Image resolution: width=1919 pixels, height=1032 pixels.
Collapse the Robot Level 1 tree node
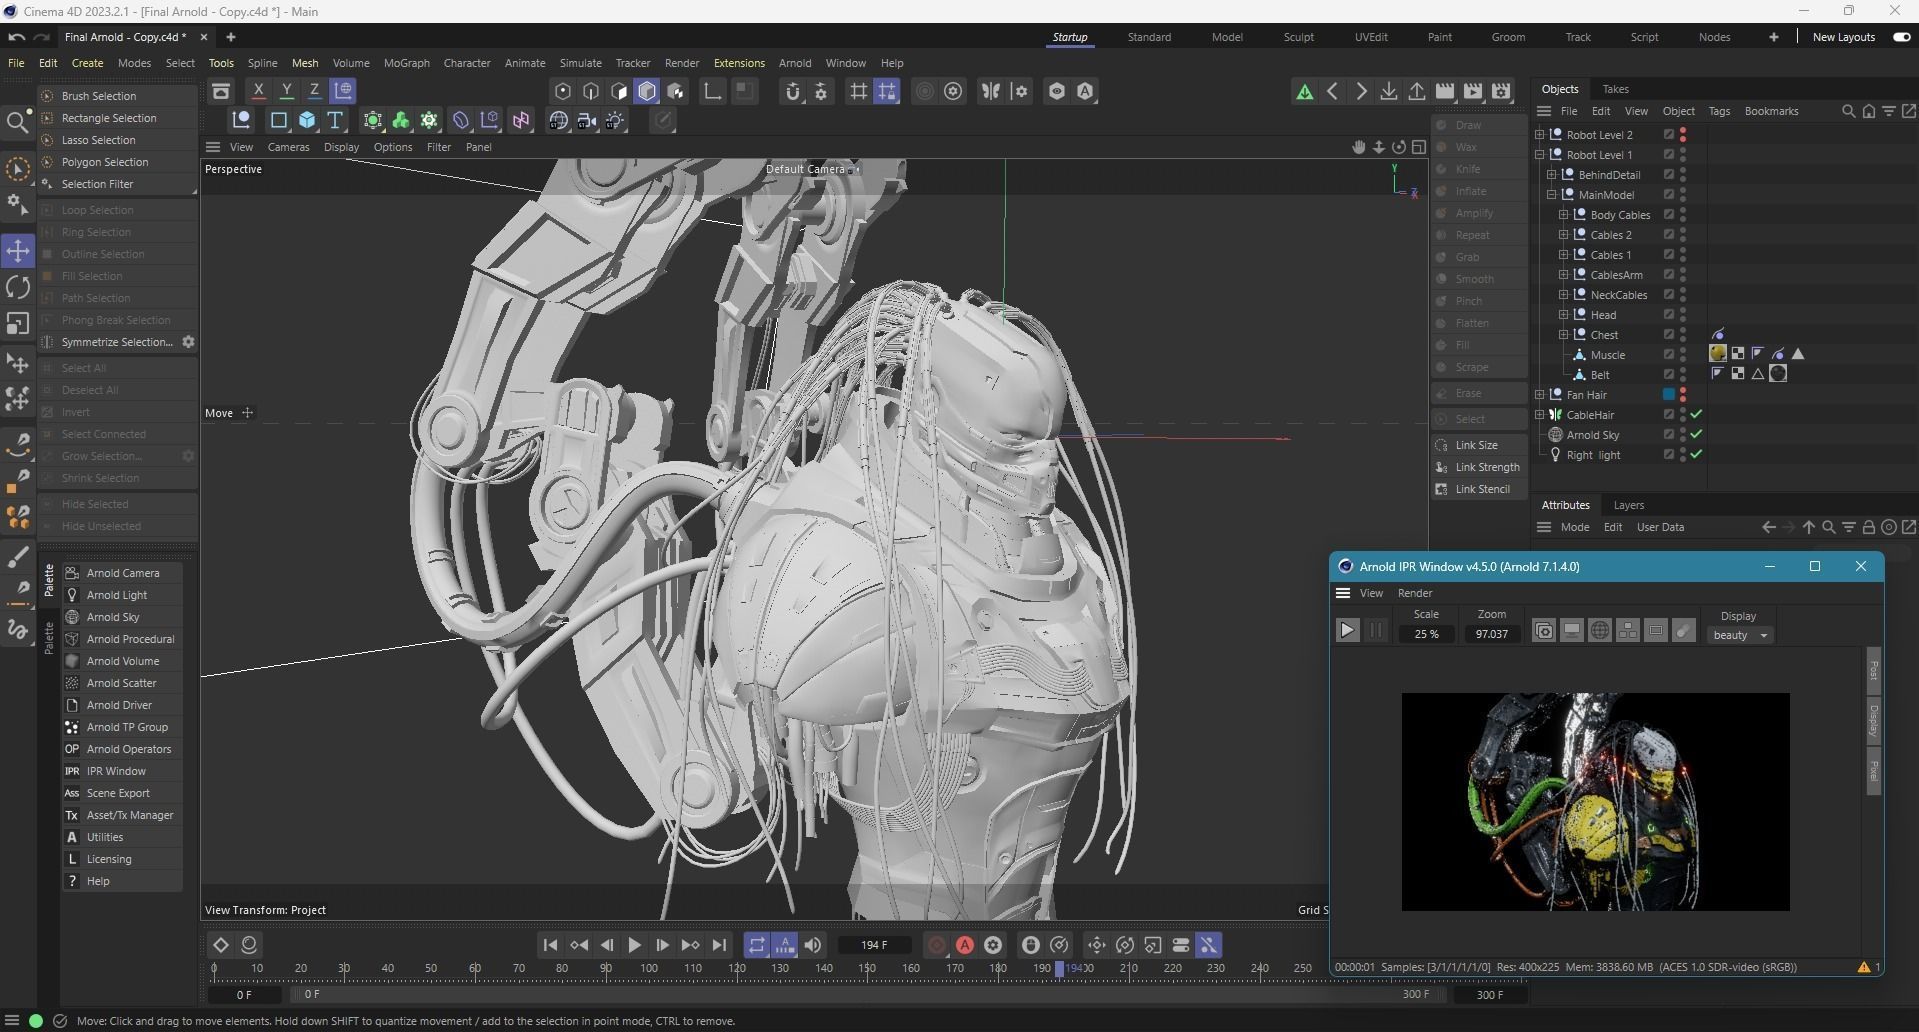point(1540,155)
